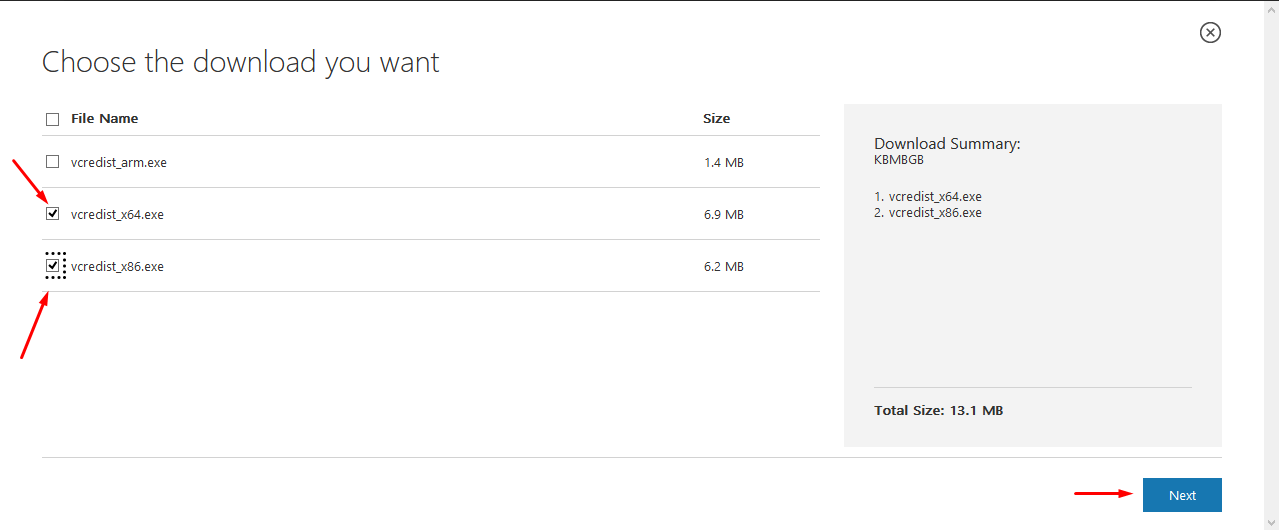Click the Size column header
1279x530 pixels.
coord(716,118)
